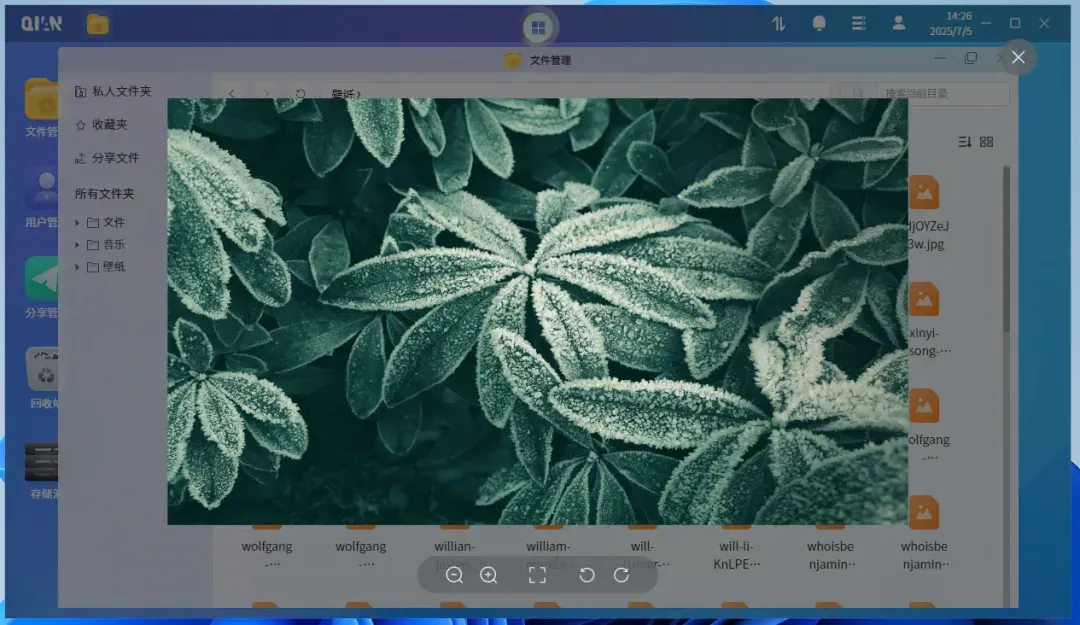Click the clock showing 14:26
Image resolution: width=1080 pixels, height=625 pixels.
[x=958, y=16]
